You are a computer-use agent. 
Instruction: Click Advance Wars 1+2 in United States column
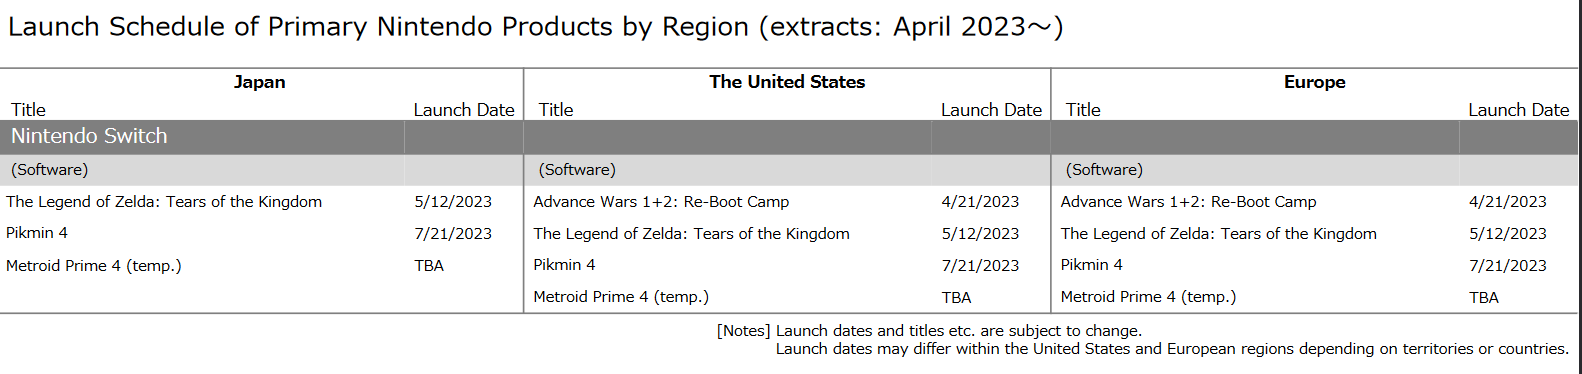pos(661,202)
